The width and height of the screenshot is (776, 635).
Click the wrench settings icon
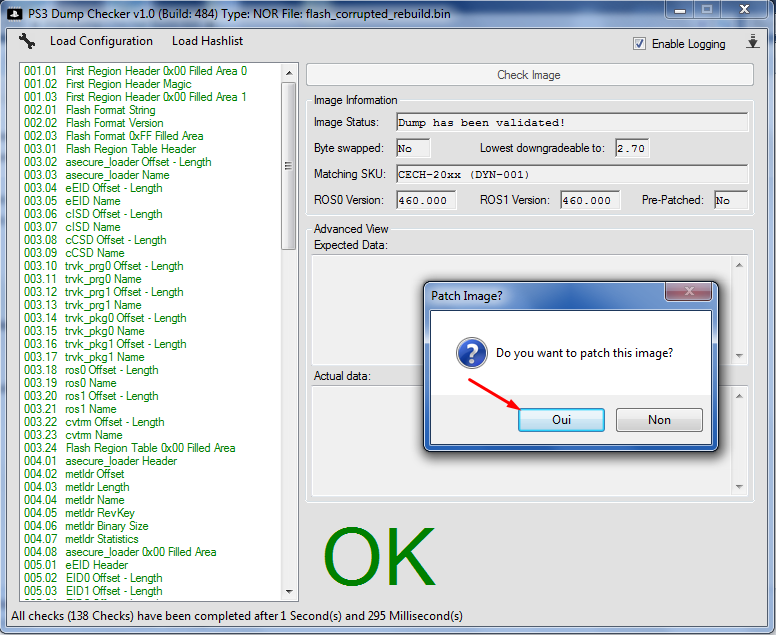pyautogui.click(x=27, y=41)
